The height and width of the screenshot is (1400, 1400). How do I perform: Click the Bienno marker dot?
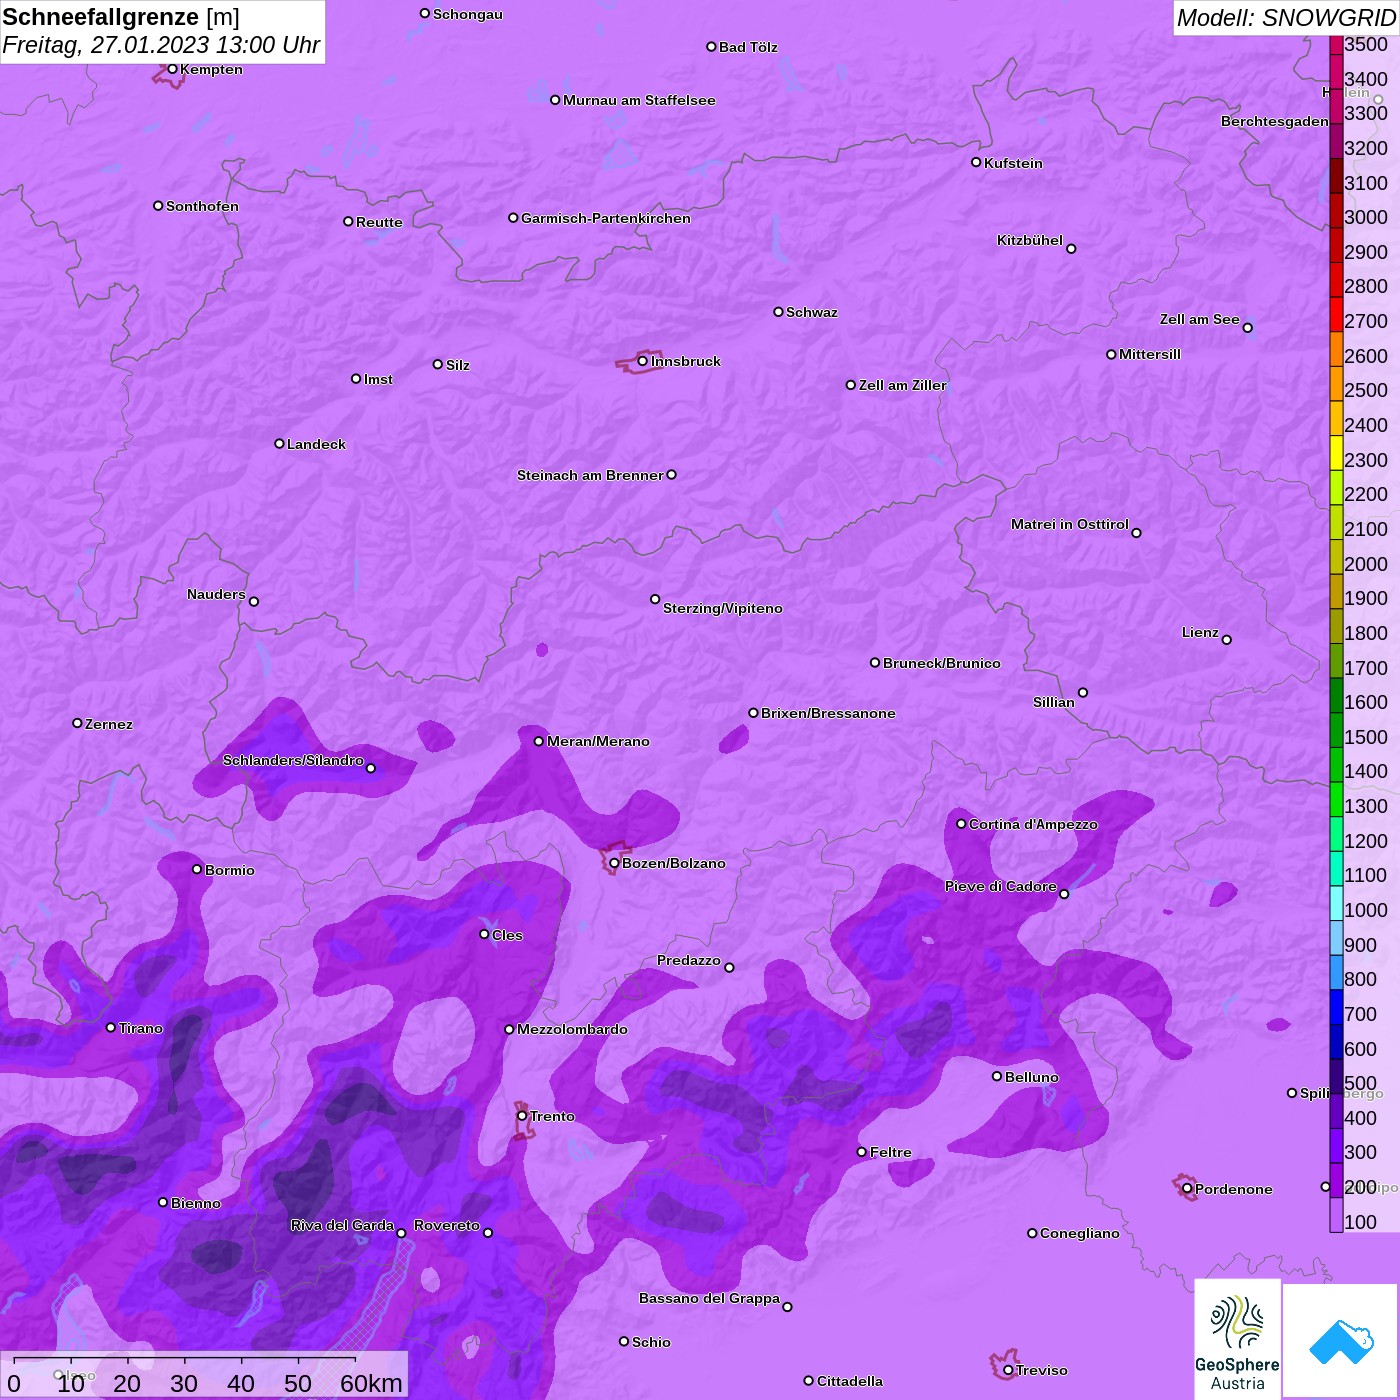point(163,1202)
